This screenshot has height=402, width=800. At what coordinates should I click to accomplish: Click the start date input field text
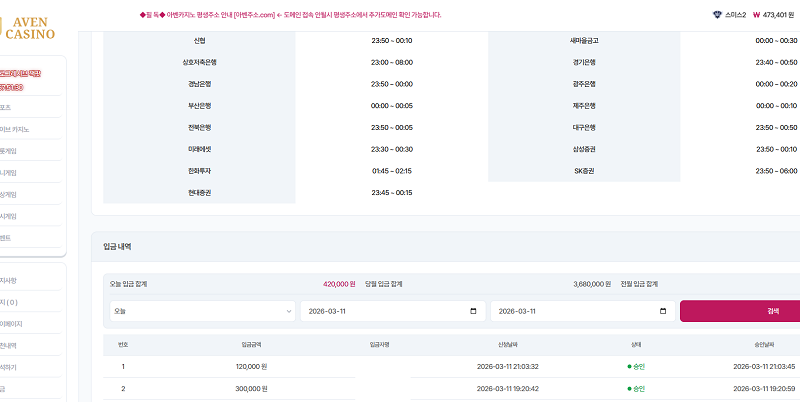tap(340, 311)
